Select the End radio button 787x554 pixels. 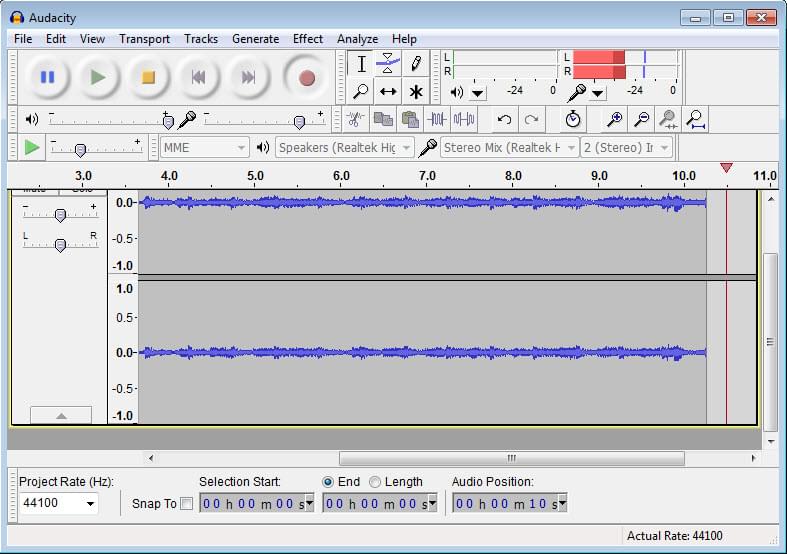click(328, 482)
